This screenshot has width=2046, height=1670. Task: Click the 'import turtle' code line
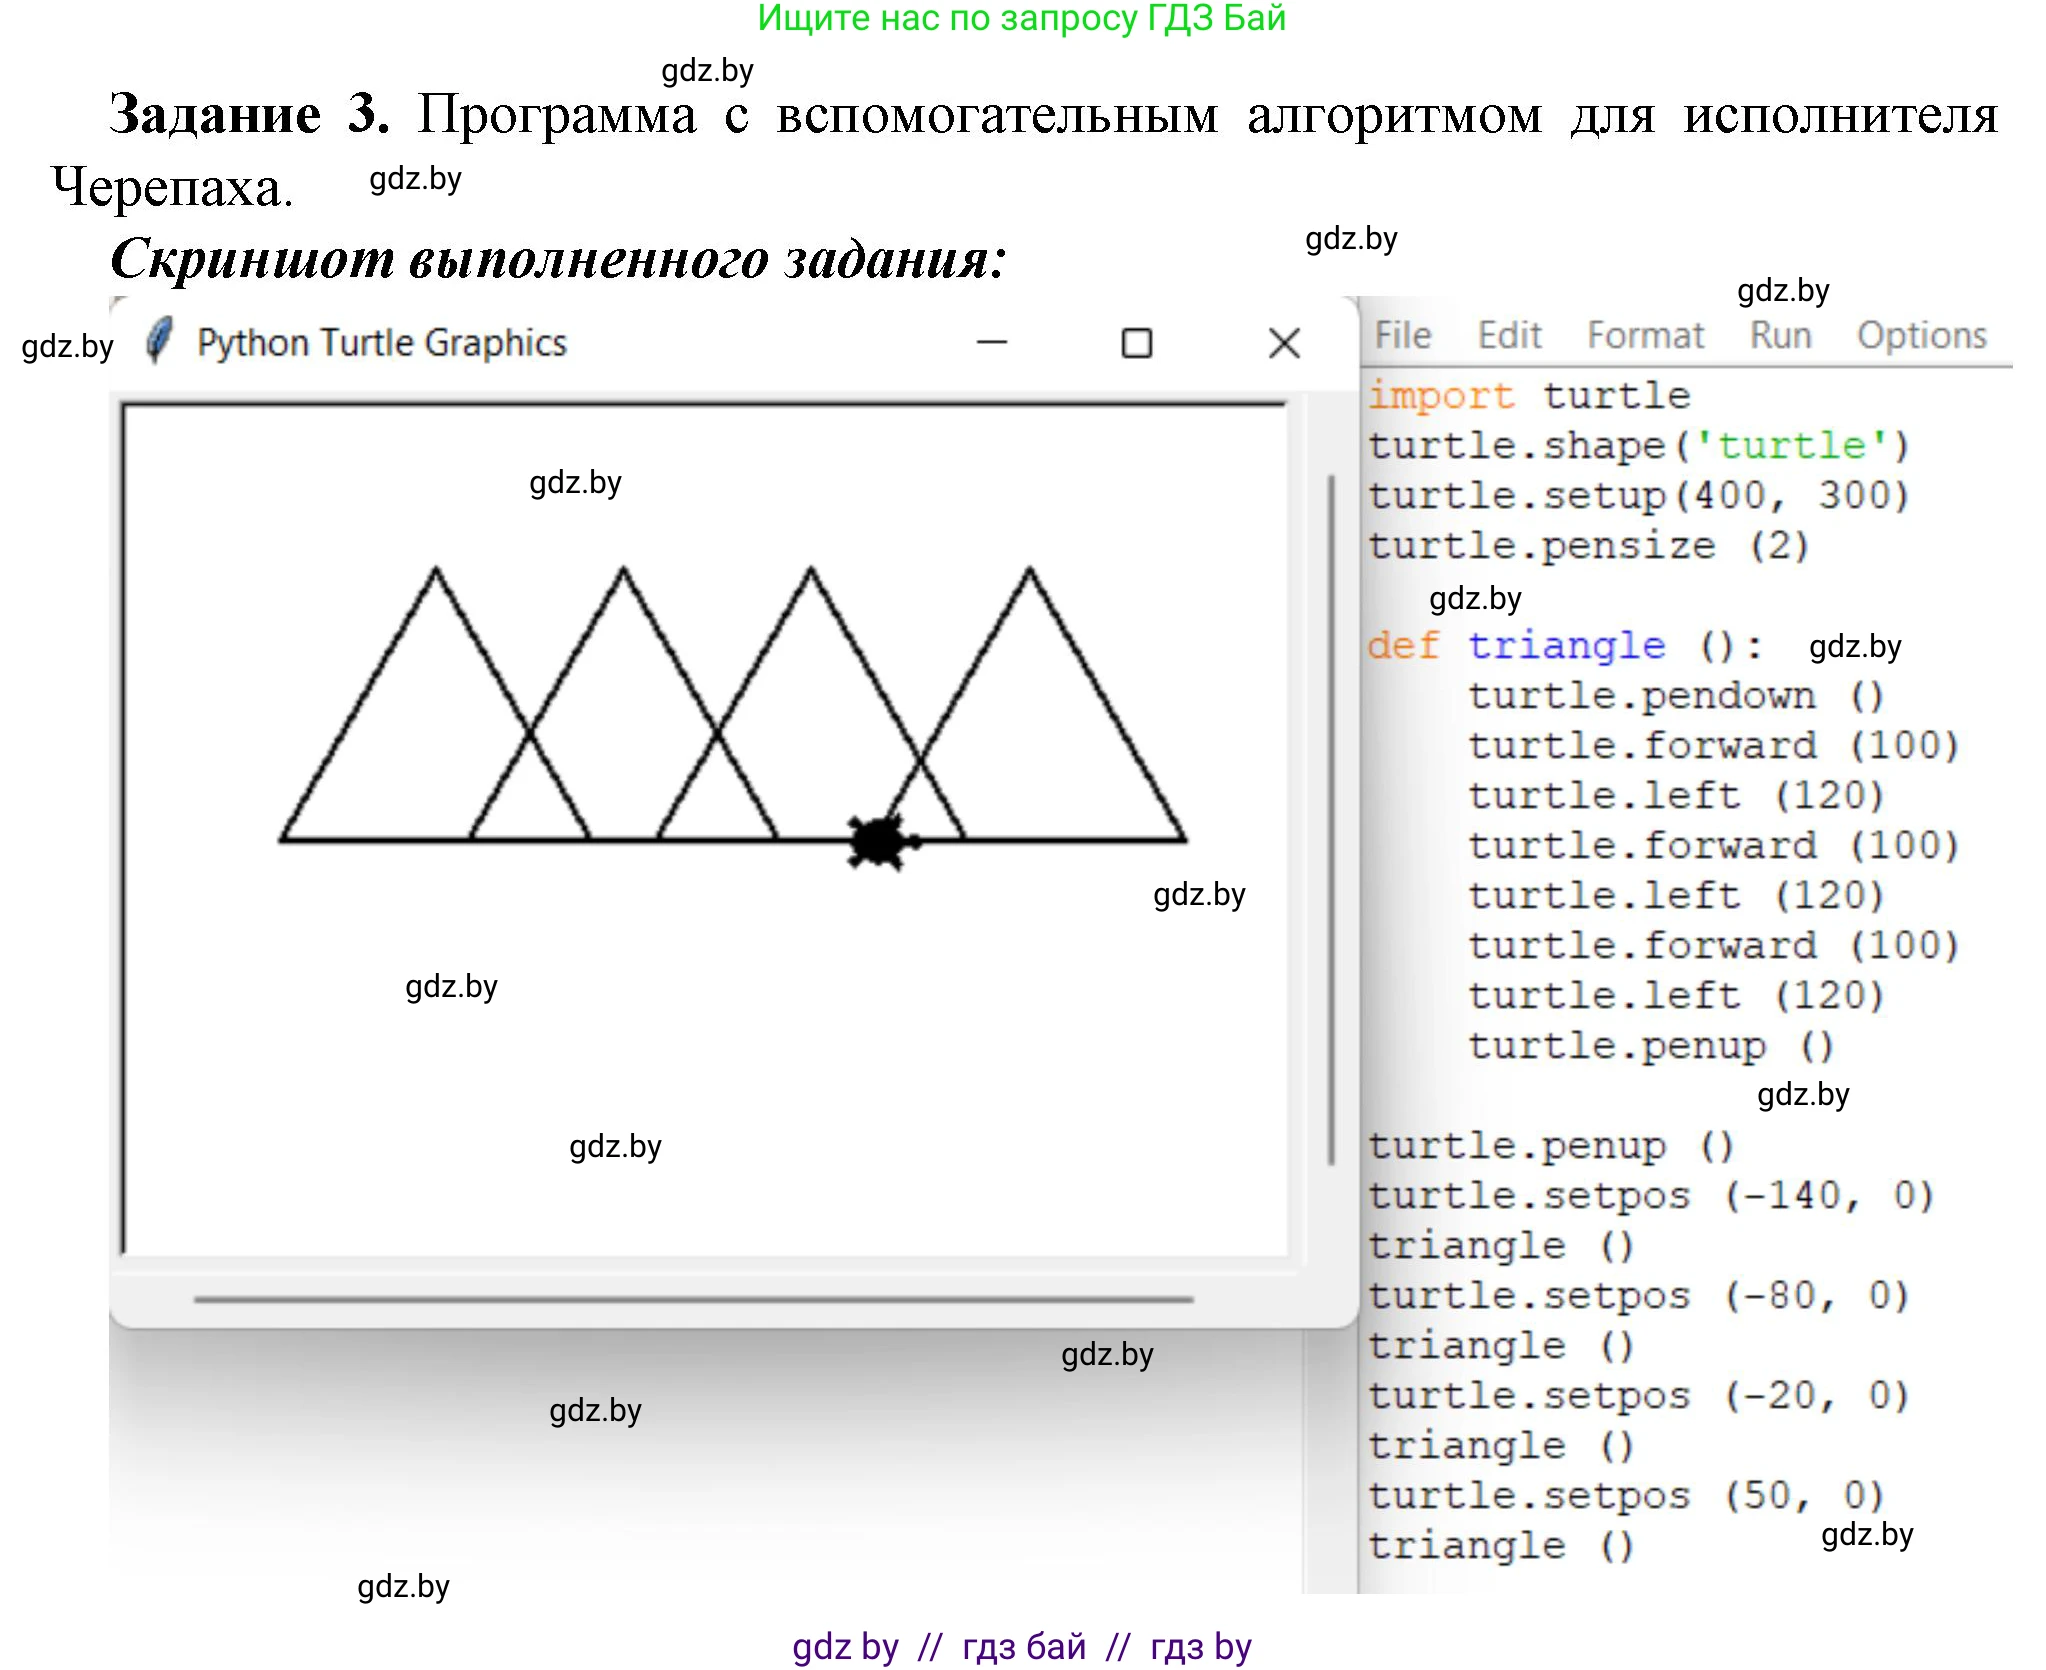click(1528, 395)
